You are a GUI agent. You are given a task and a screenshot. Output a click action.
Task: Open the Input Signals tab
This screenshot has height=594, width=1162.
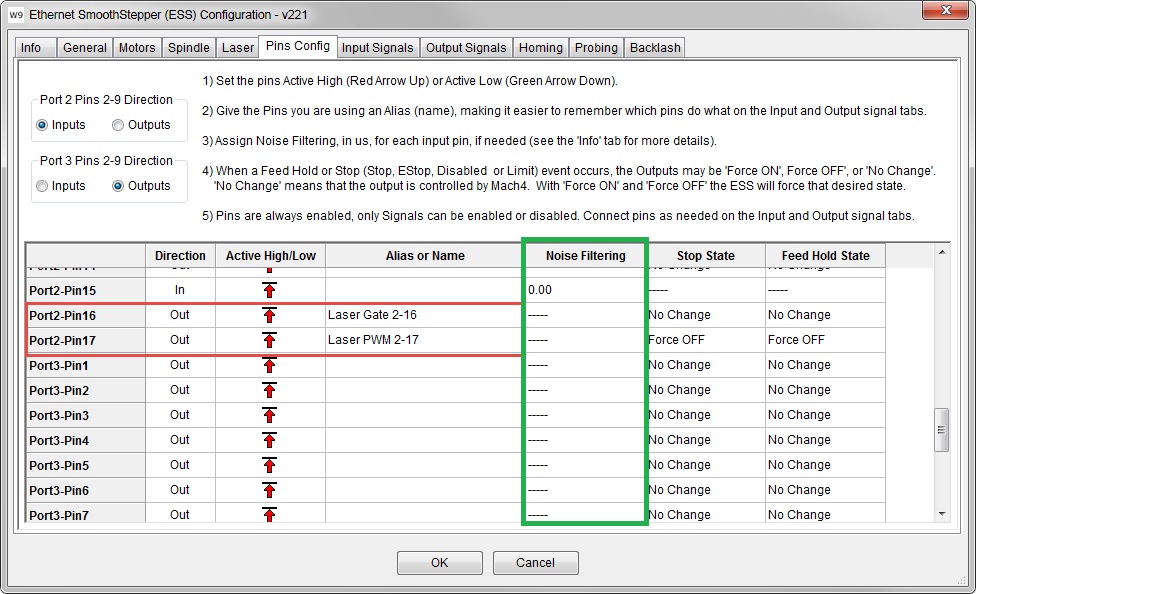[377, 47]
